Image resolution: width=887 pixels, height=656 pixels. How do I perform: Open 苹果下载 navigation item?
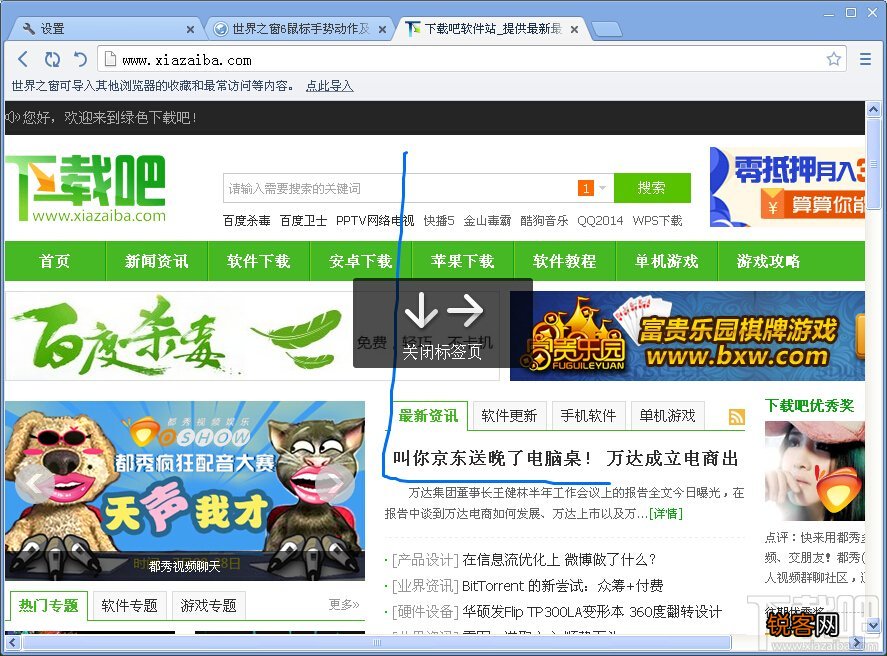pyautogui.click(x=462, y=261)
